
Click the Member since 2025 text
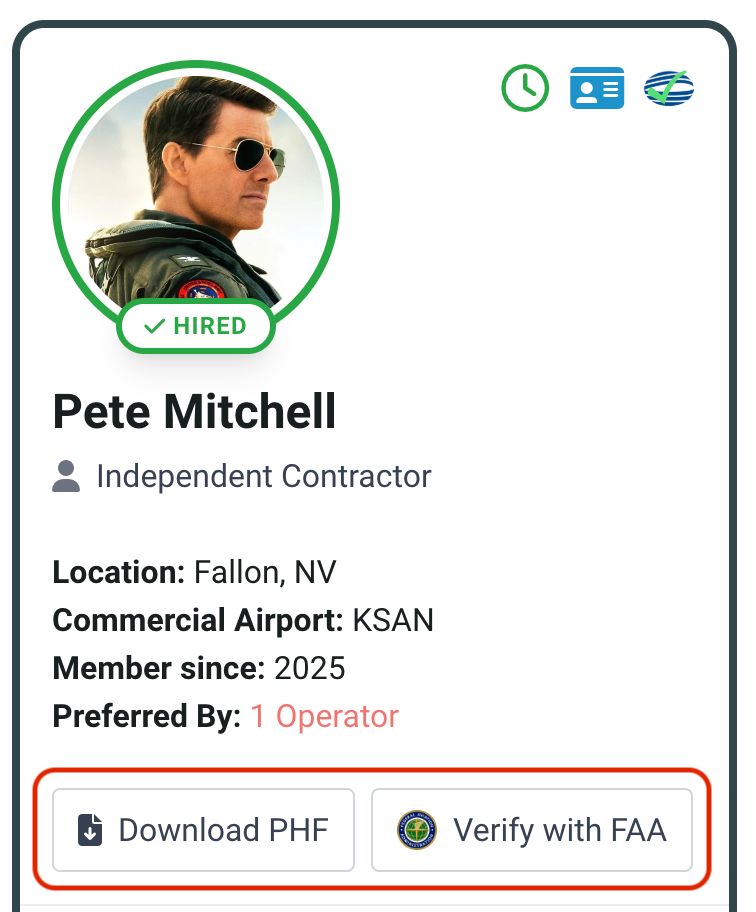point(199,668)
